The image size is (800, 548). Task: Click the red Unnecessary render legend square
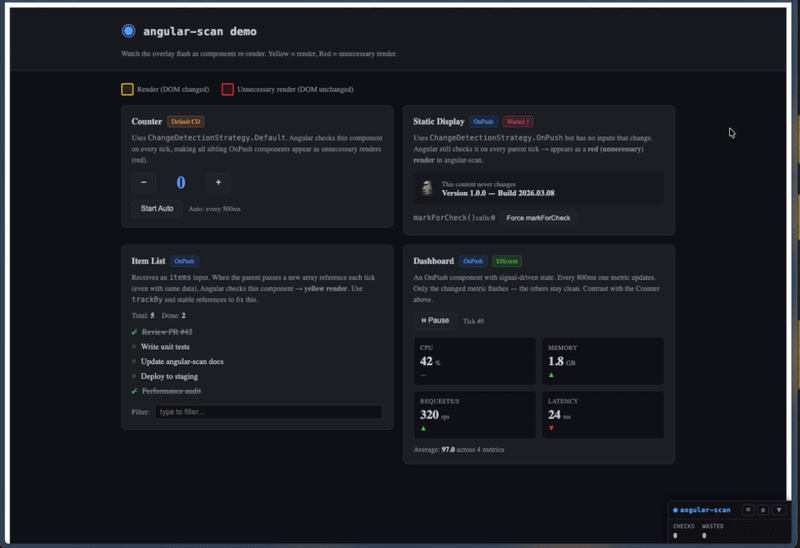click(x=228, y=89)
